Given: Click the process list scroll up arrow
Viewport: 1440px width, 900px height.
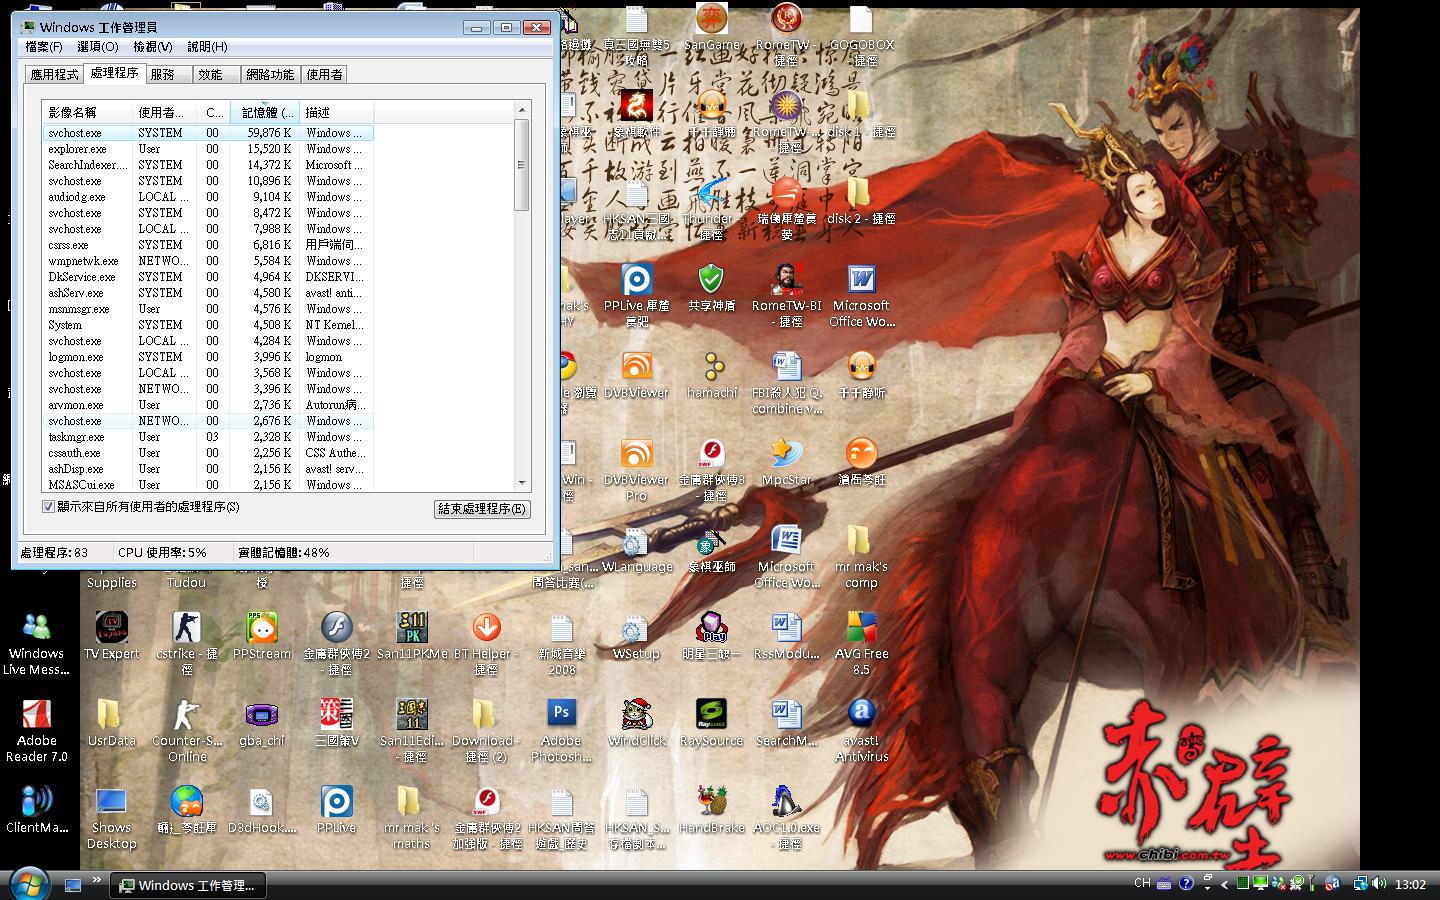Looking at the screenshot, I should tap(521, 110).
